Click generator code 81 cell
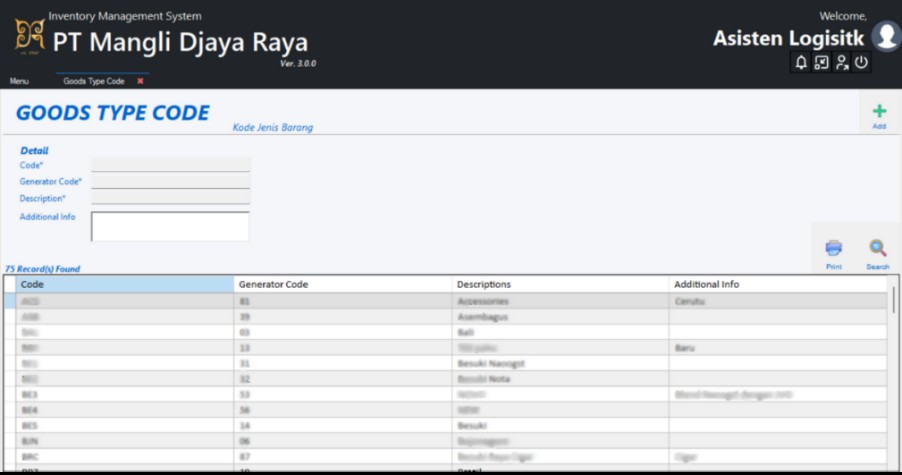The height and width of the screenshot is (475, 902). [343, 301]
